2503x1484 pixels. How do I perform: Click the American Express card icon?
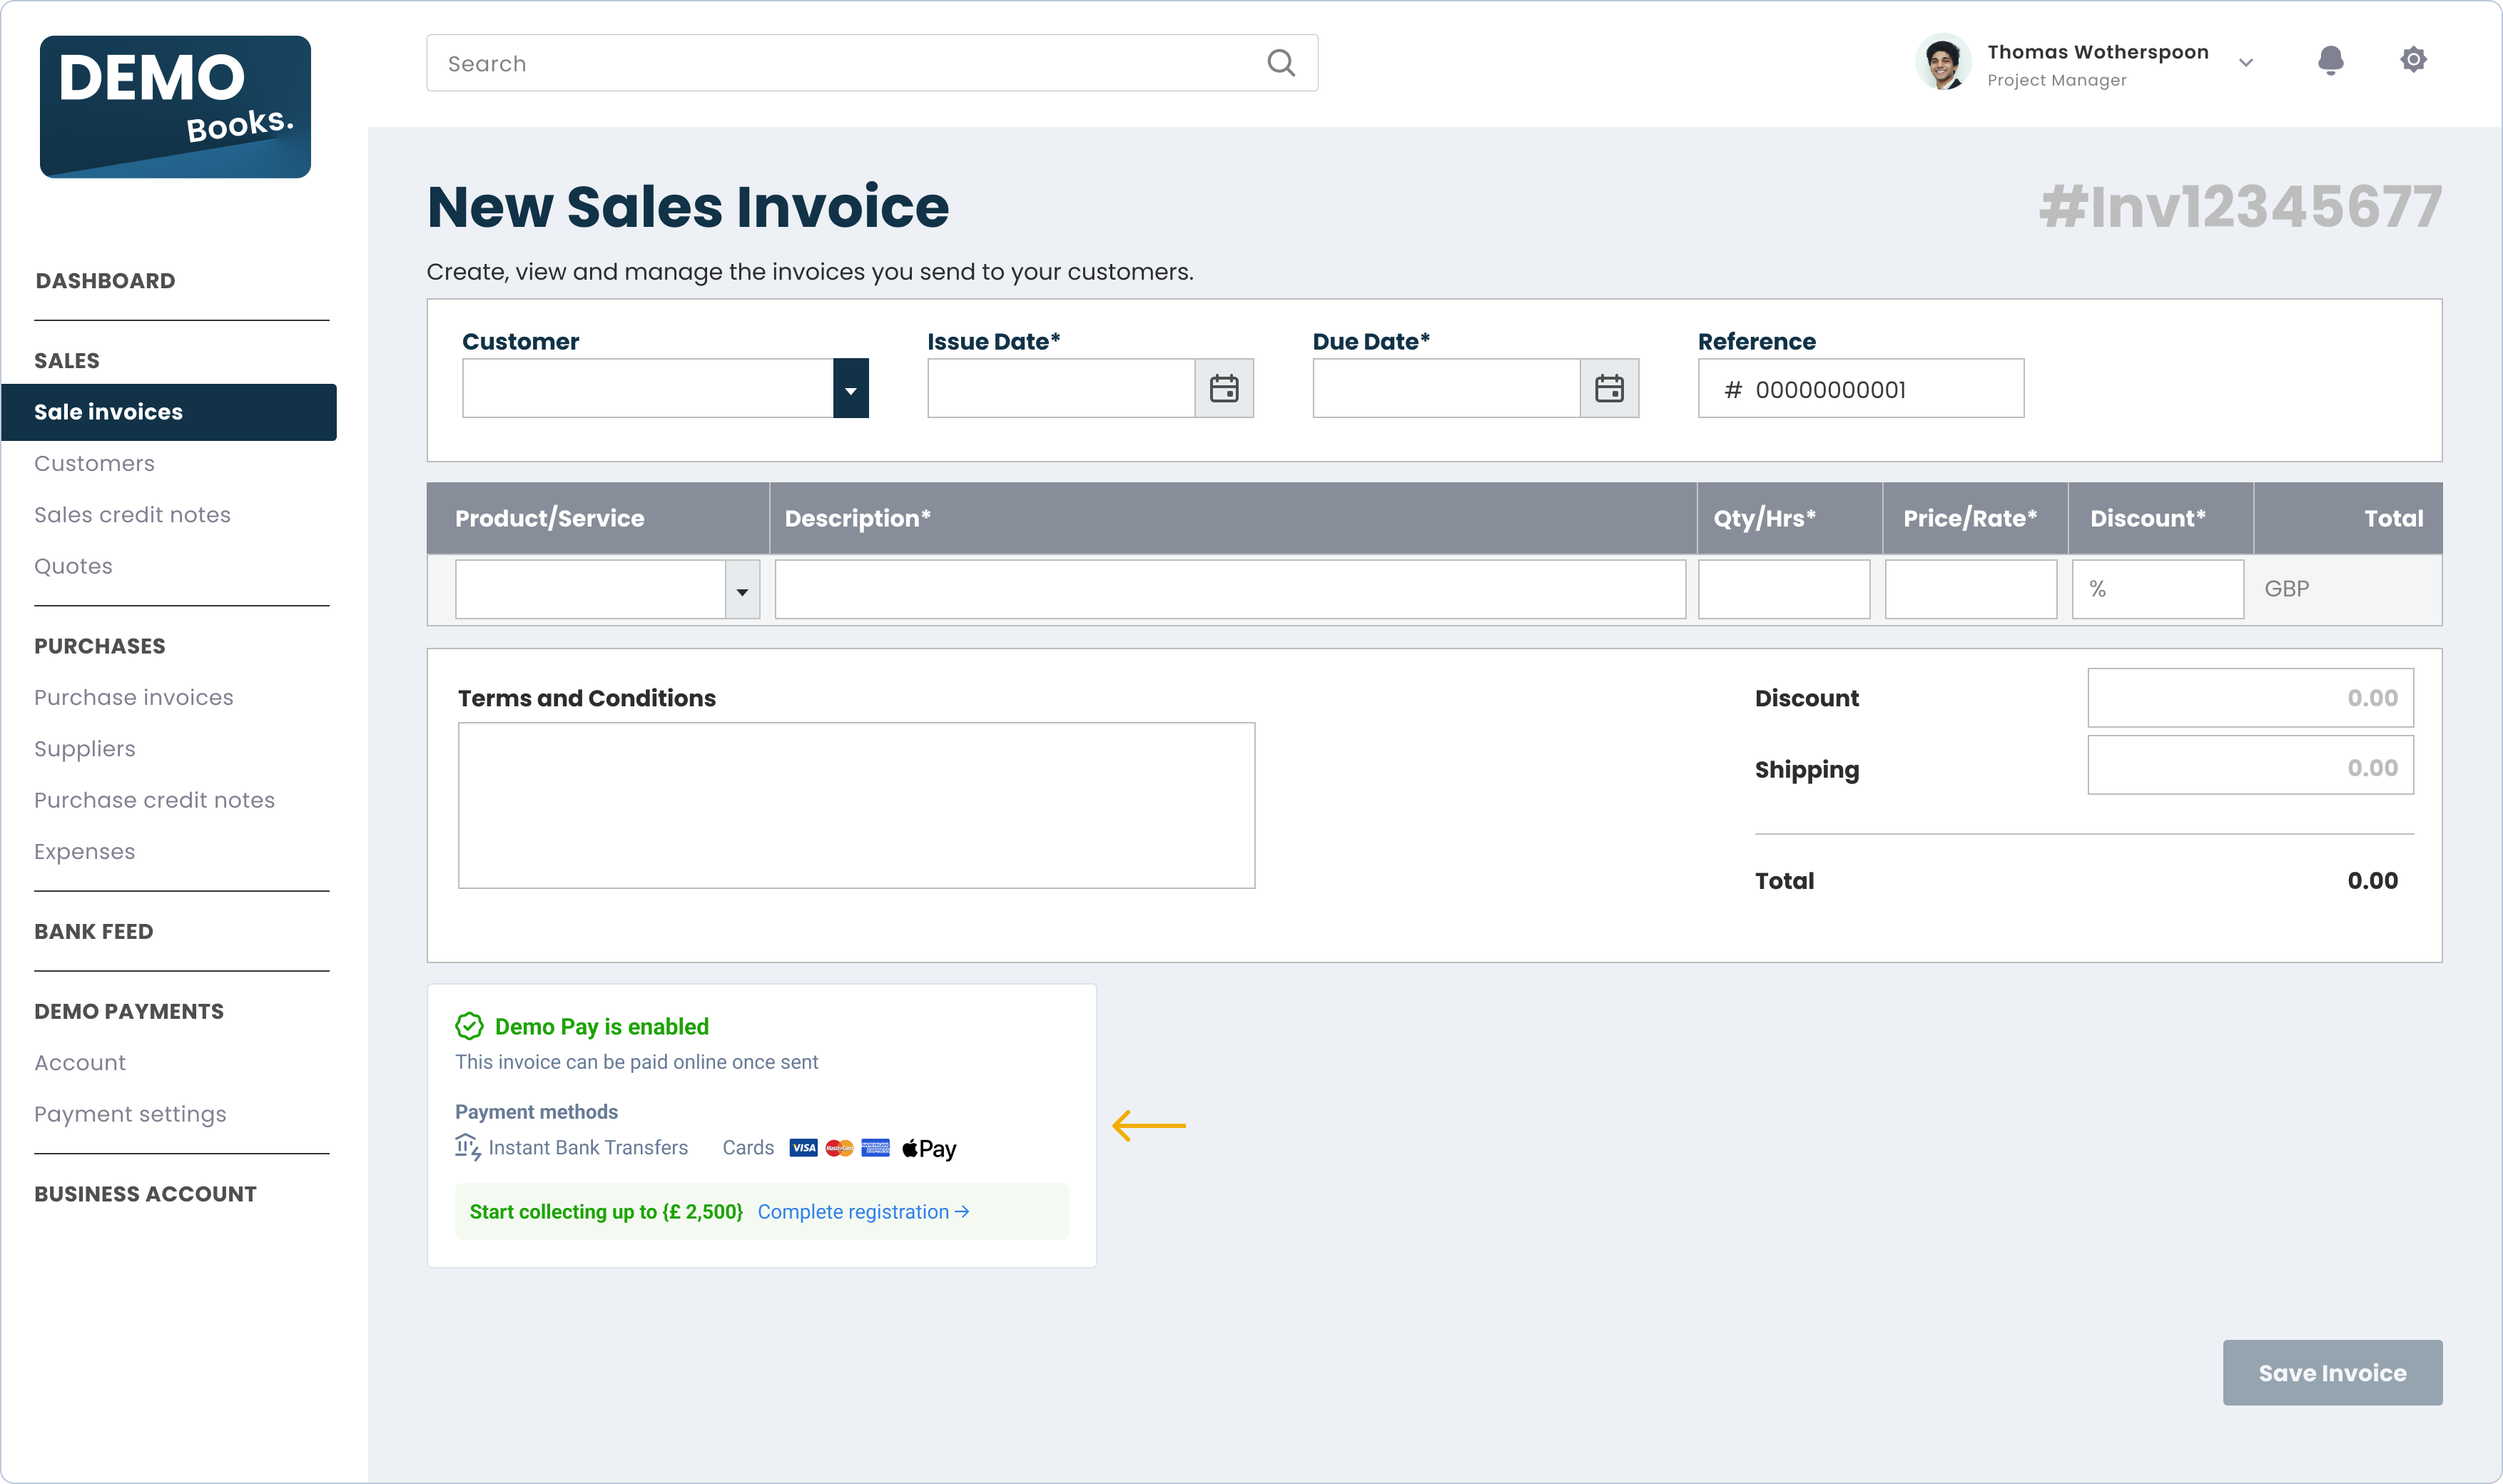coord(876,1148)
